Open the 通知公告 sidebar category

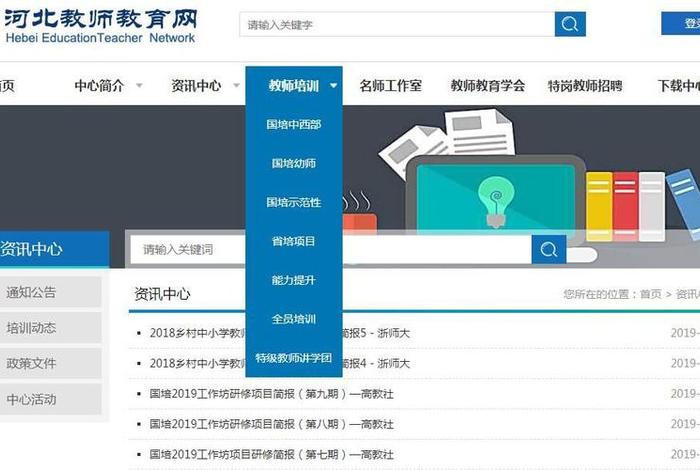tap(50, 292)
